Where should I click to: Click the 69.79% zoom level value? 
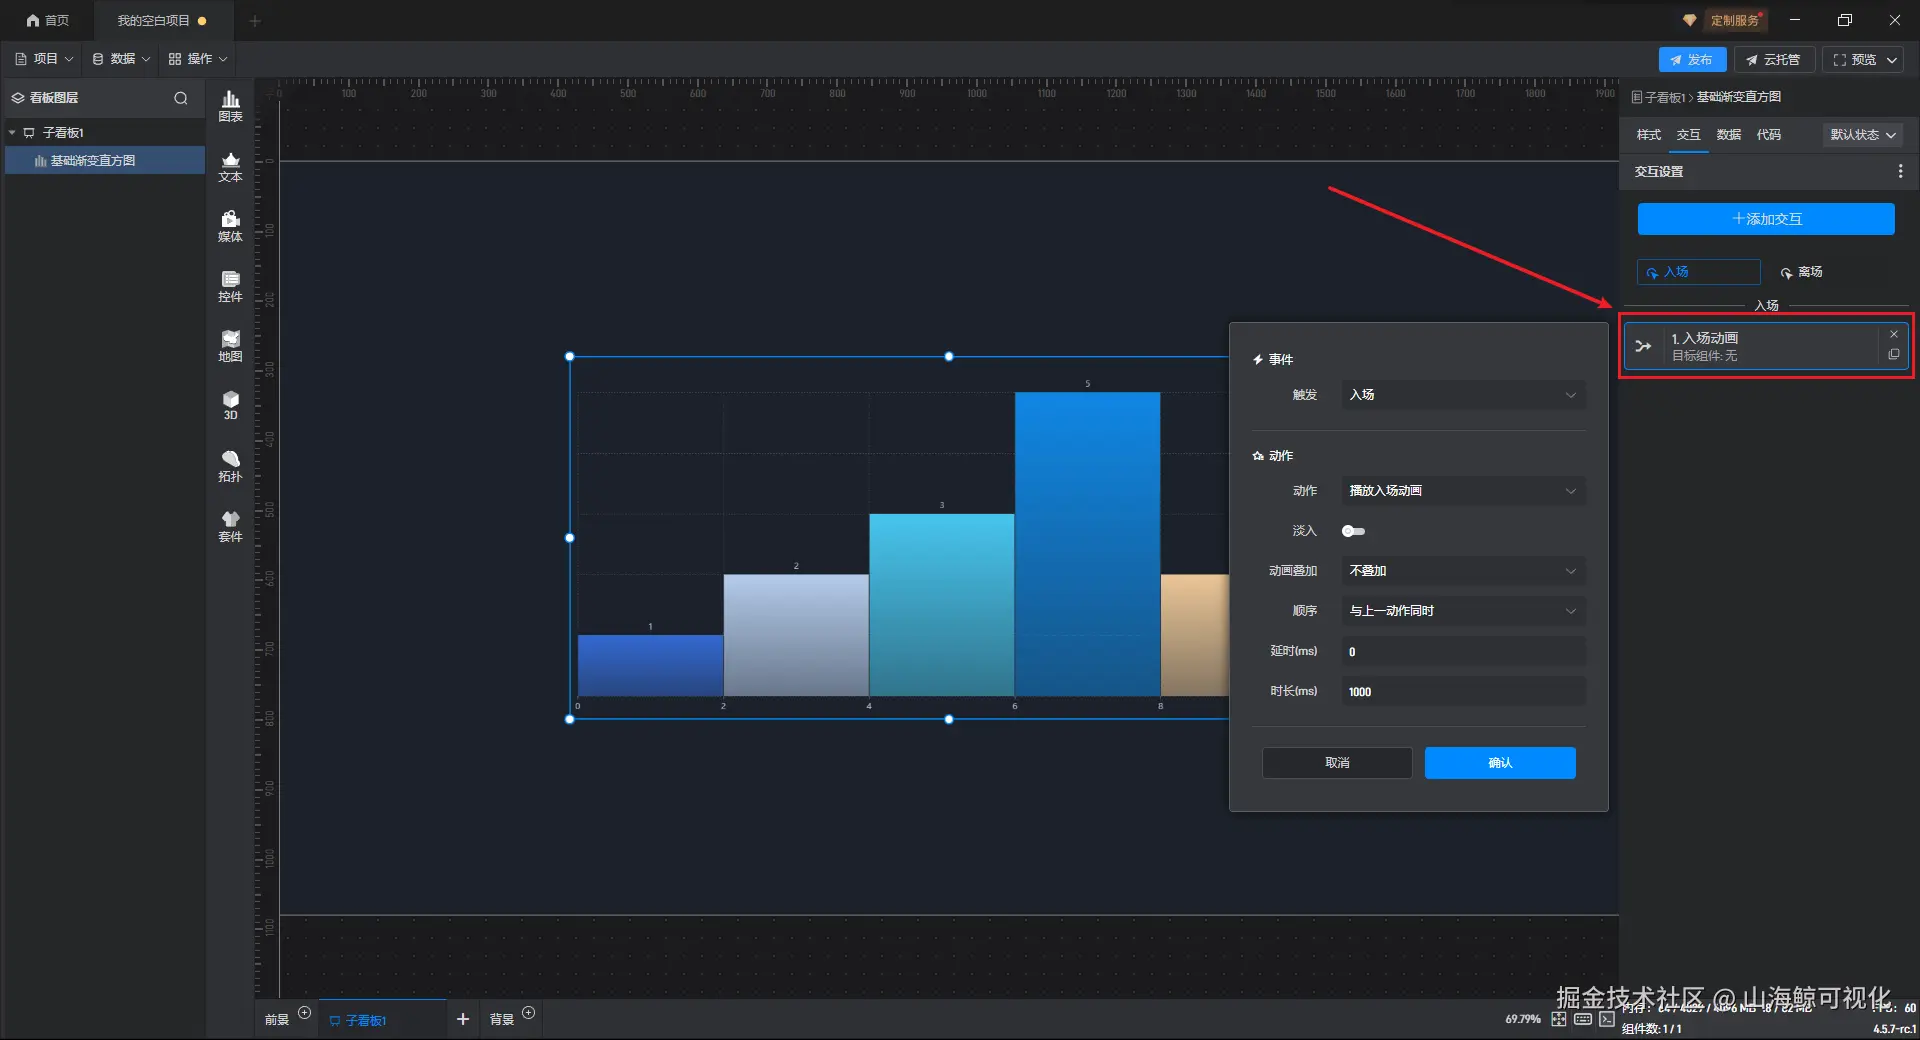click(x=1522, y=1020)
